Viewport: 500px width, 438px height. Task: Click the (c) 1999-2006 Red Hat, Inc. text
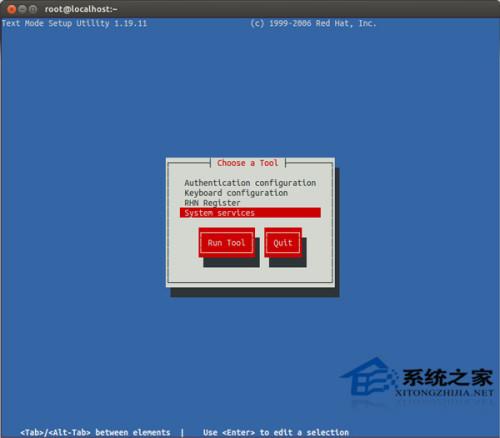click(x=313, y=24)
